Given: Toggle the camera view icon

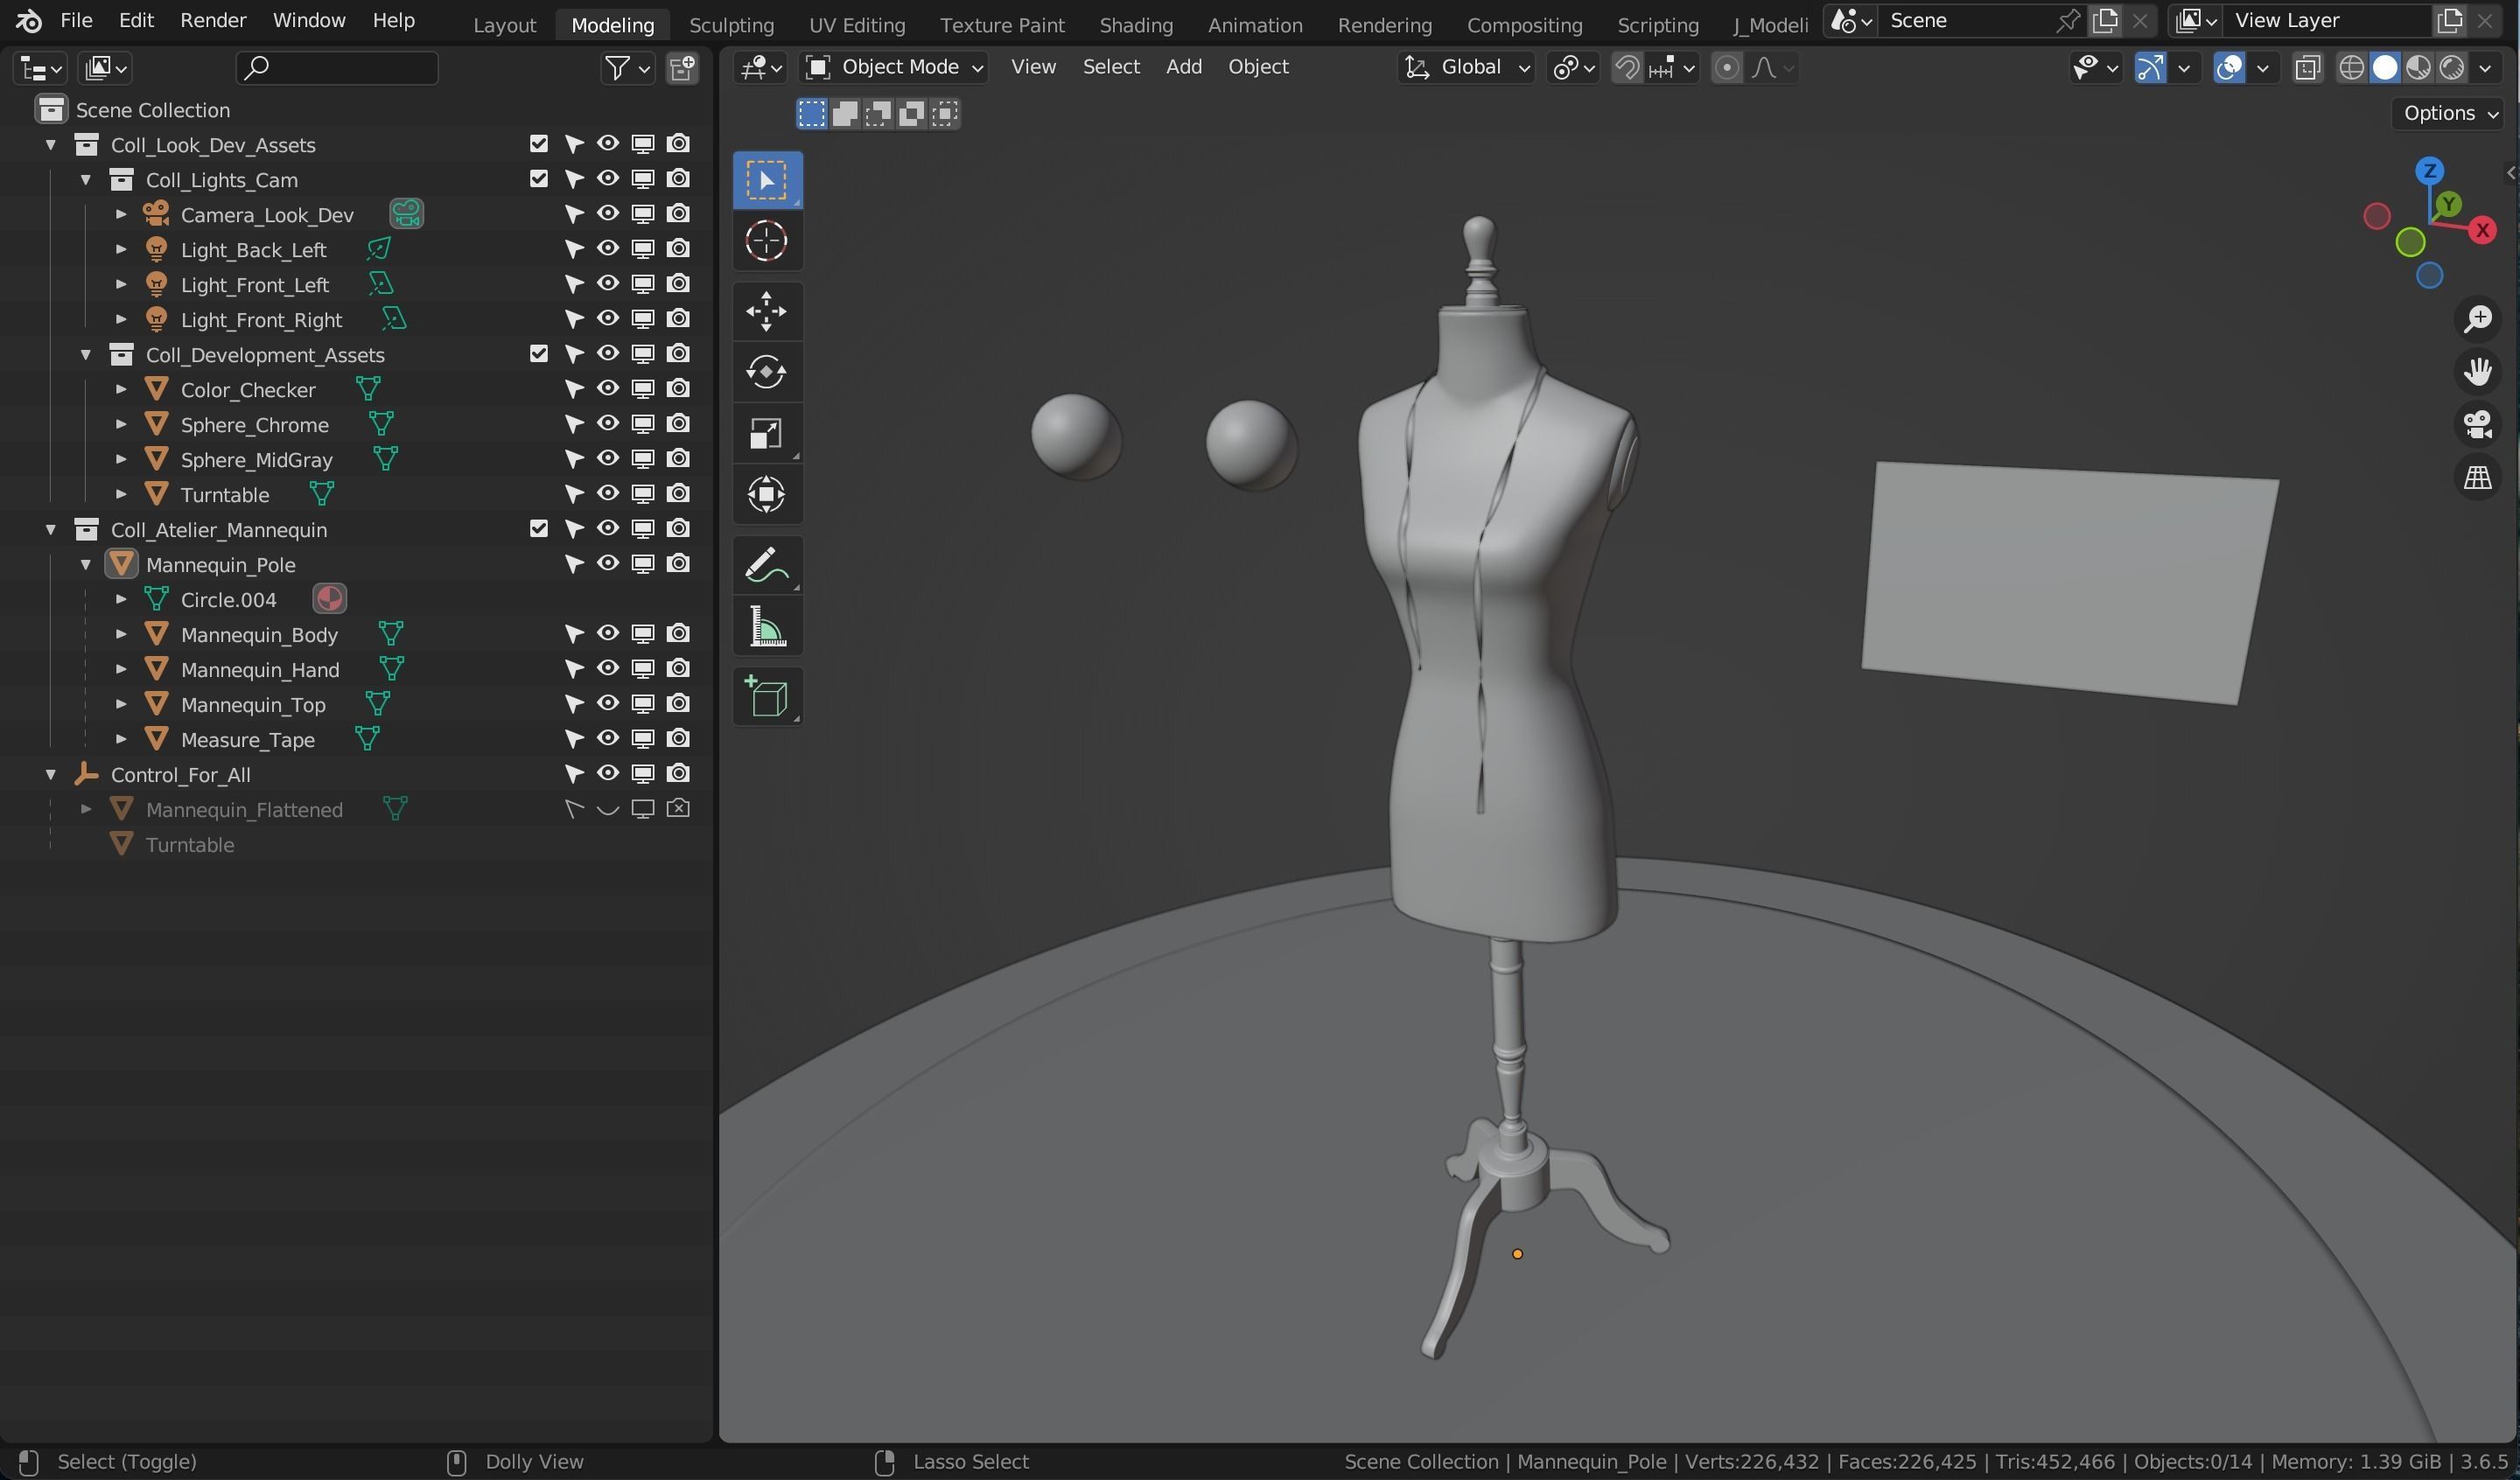Looking at the screenshot, I should click(x=2478, y=425).
